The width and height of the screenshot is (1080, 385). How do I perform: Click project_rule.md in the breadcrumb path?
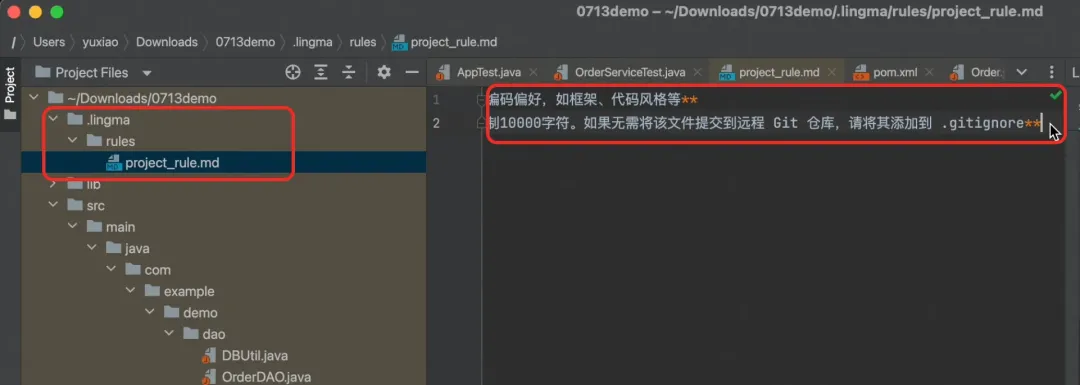tap(454, 42)
